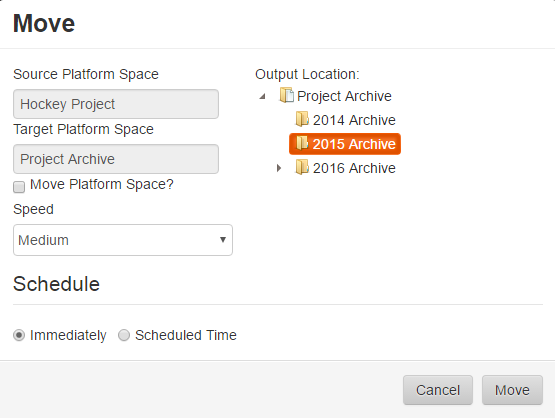
Task: Click the 2015 Archive folder icon
Action: 302,143
